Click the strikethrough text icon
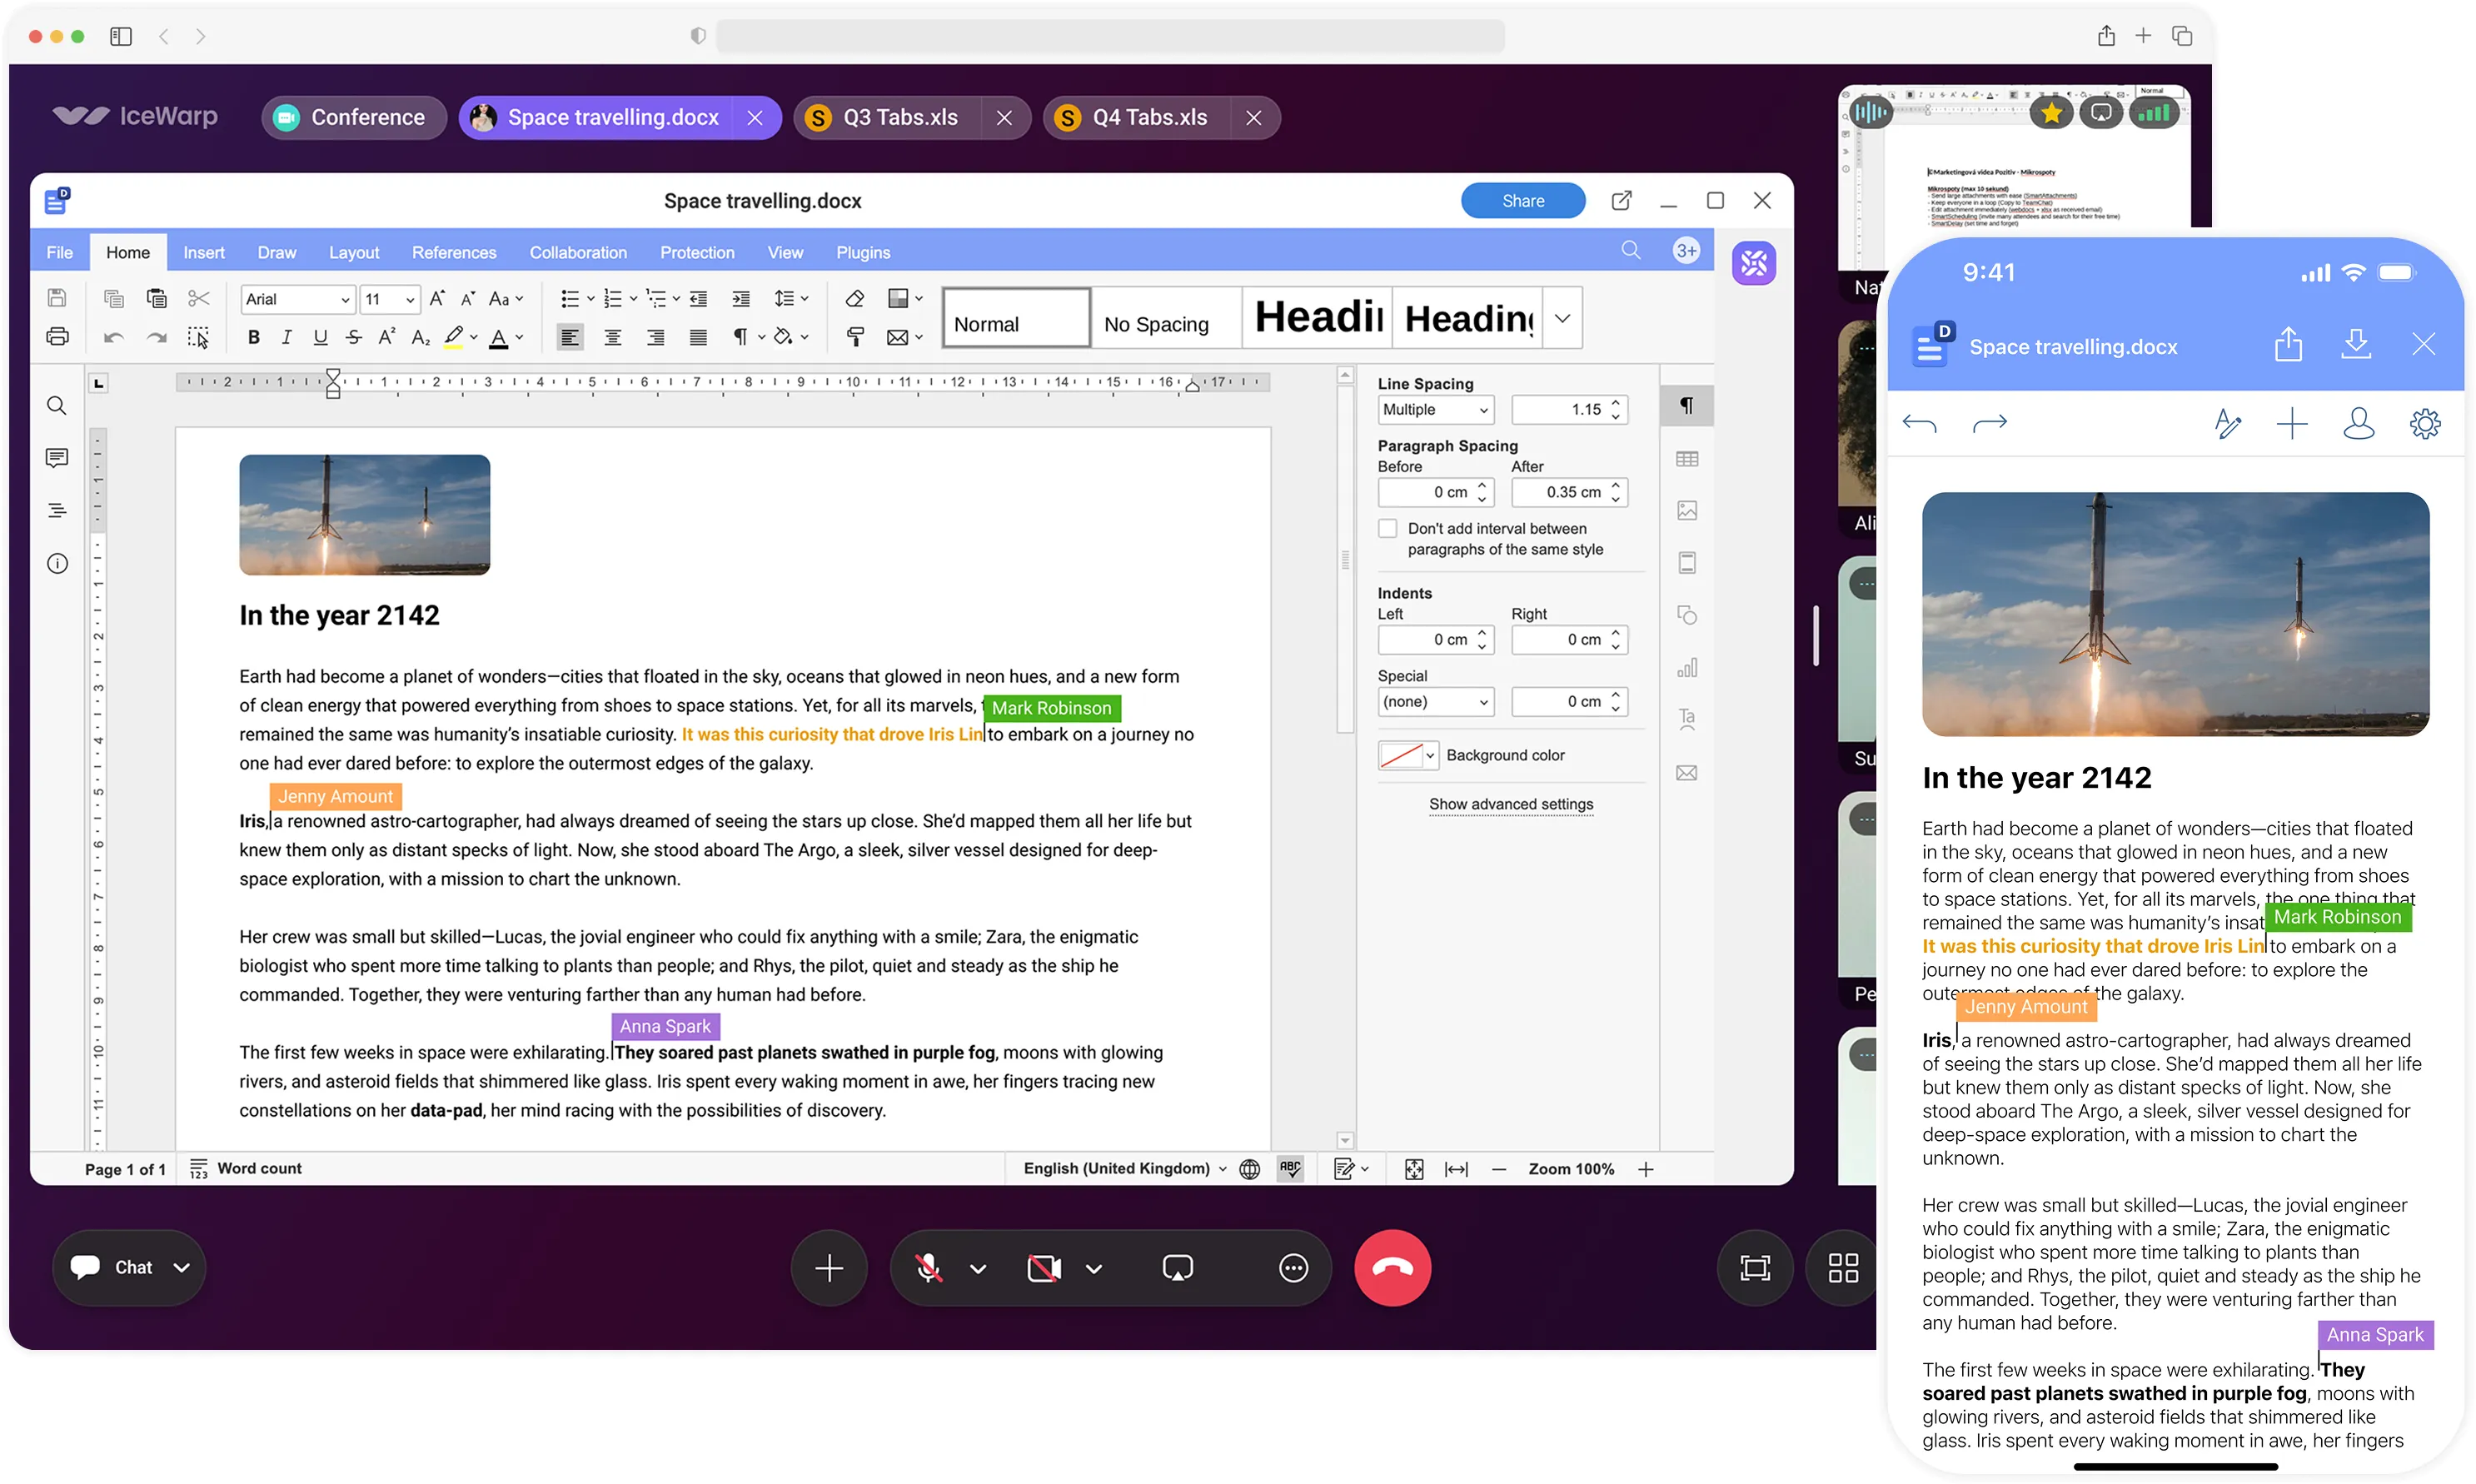 point(353,338)
